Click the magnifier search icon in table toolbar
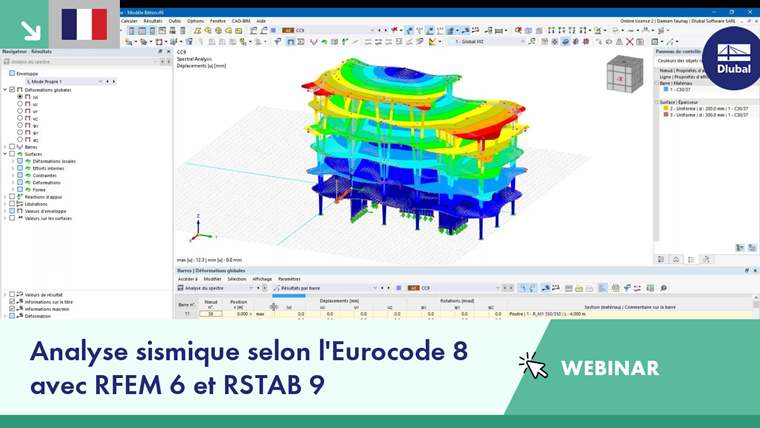Viewport: 760px width, 428px height. 664,288
